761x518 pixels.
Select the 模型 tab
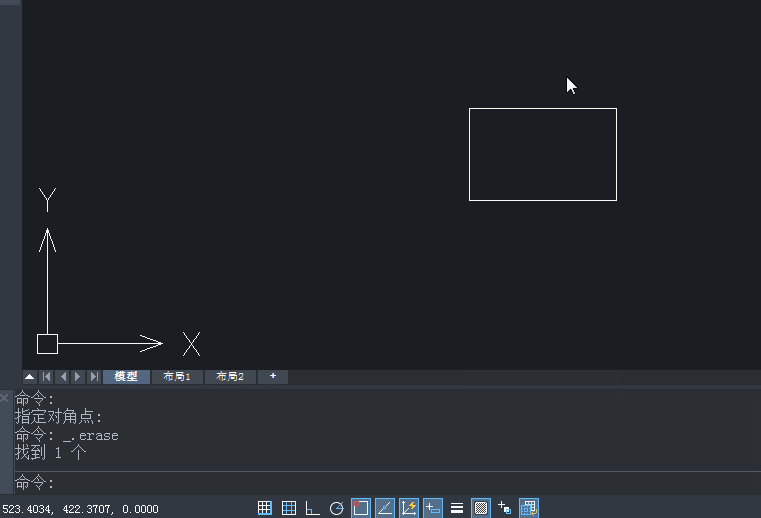126,377
